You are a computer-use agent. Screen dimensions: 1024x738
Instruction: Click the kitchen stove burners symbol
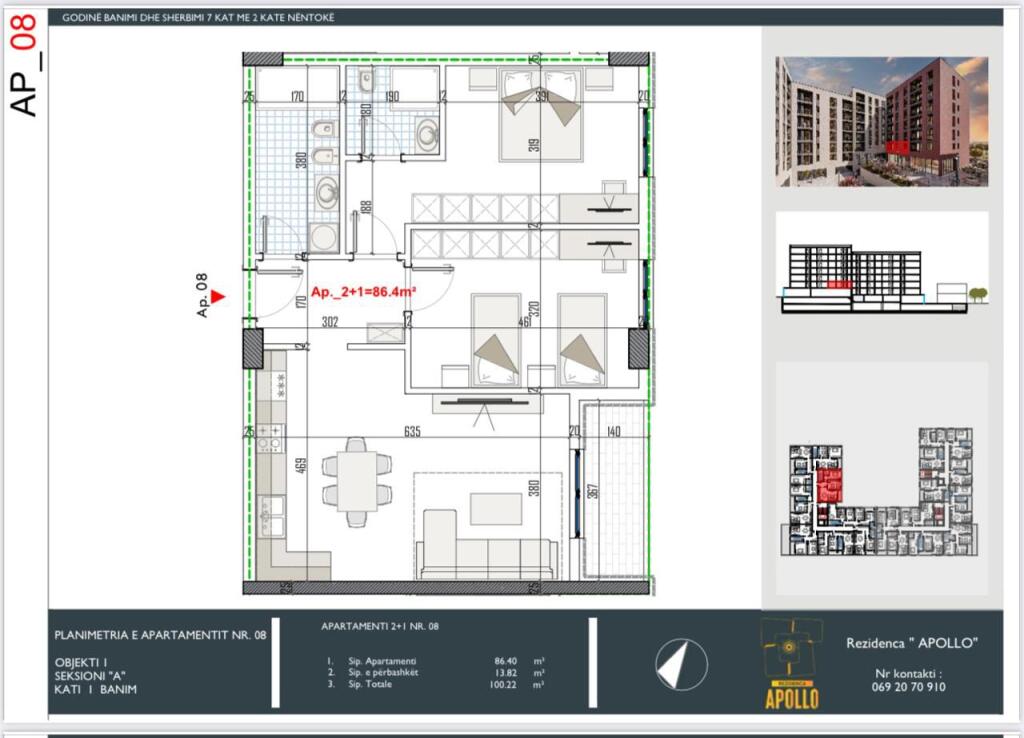[270, 438]
